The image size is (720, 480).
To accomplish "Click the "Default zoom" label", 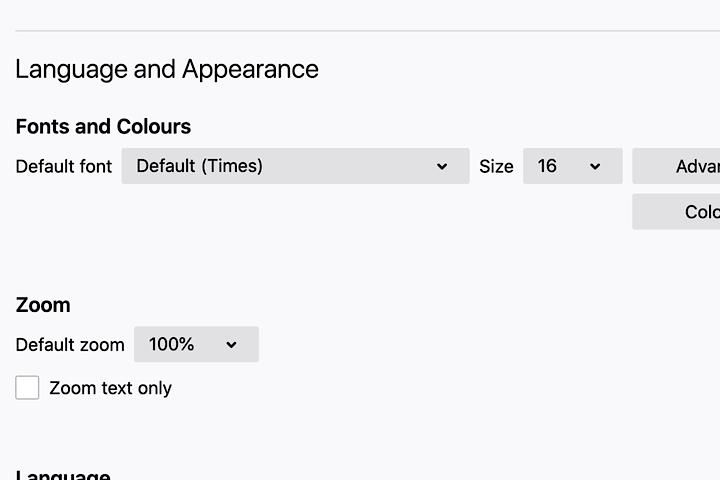I will click(70, 345).
